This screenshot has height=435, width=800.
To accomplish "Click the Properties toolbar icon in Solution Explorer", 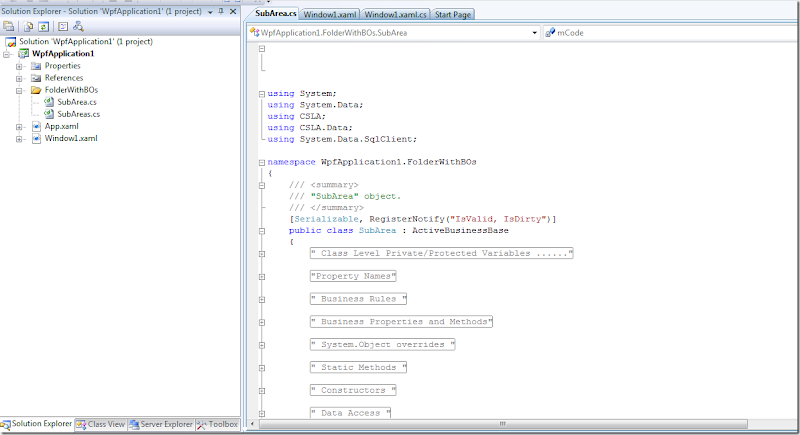I will (9, 26).
